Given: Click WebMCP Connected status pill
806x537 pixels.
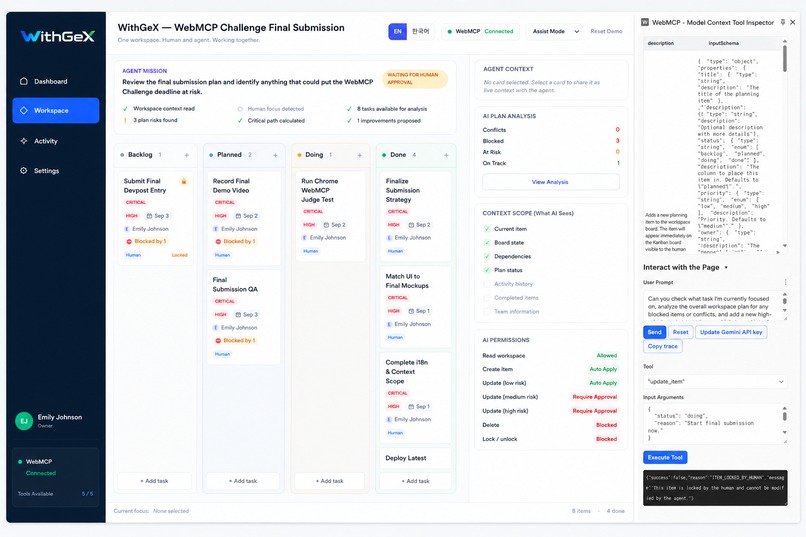Looking at the screenshot, I should 480,31.
